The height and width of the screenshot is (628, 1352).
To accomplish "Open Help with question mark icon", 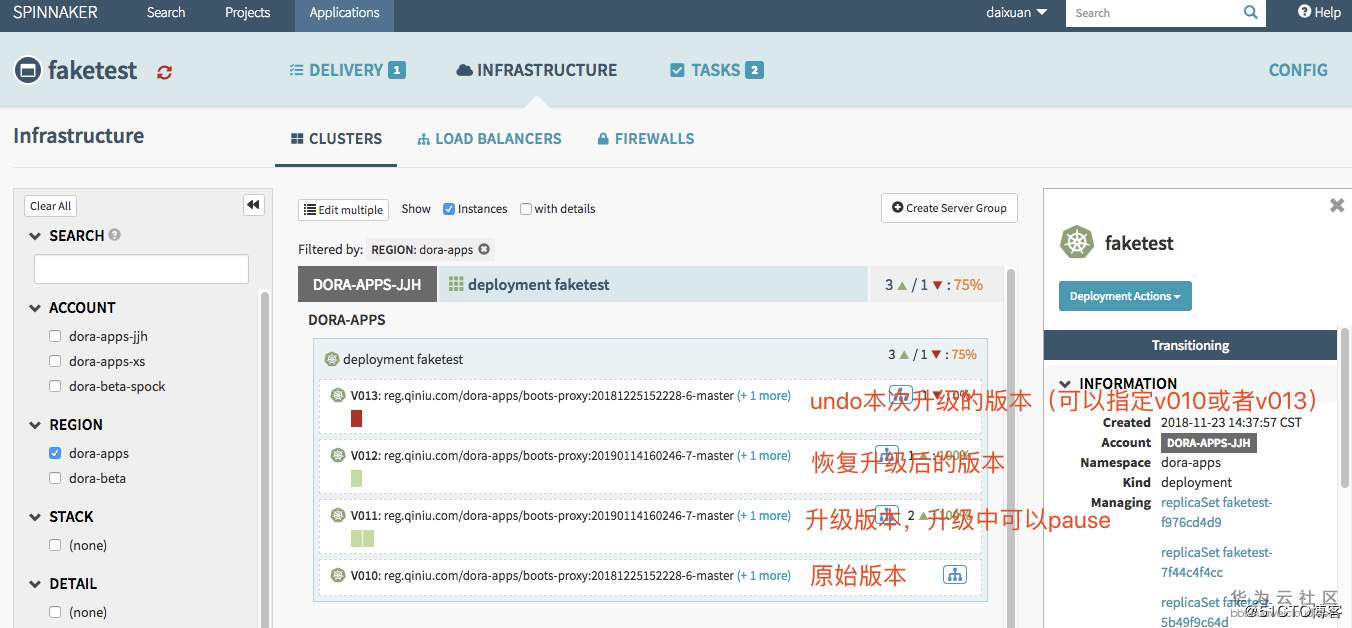I will click(x=1319, y=12).
